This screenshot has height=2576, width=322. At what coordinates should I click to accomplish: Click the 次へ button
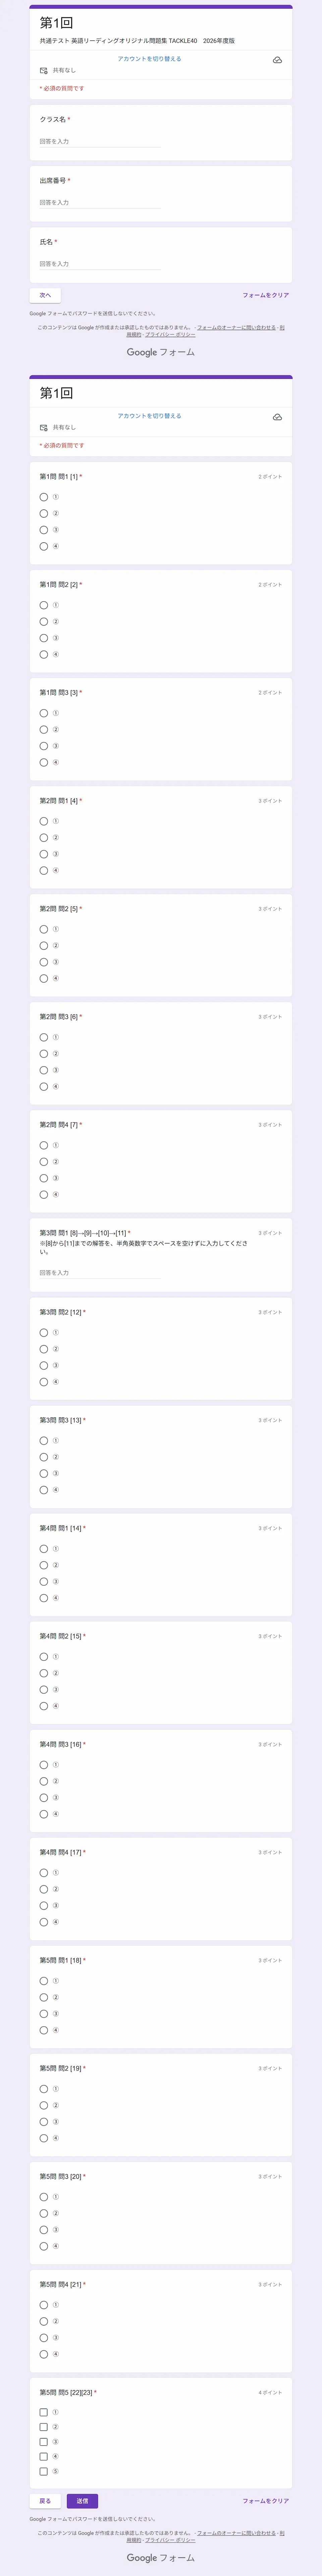45,295
